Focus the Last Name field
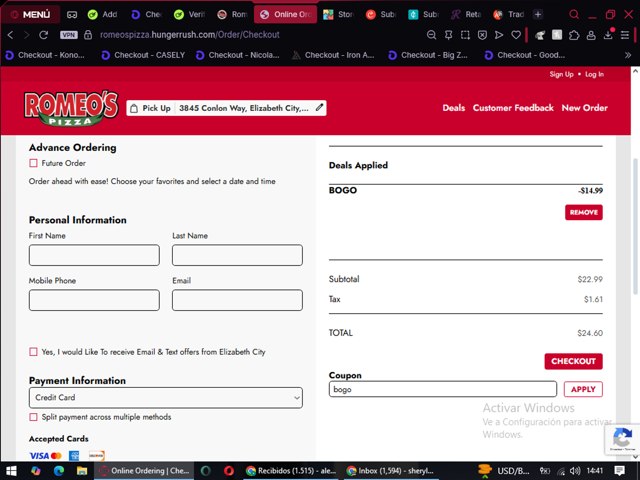Image resolution: width=640 pixels, height=480 pixels. (237, 255)
